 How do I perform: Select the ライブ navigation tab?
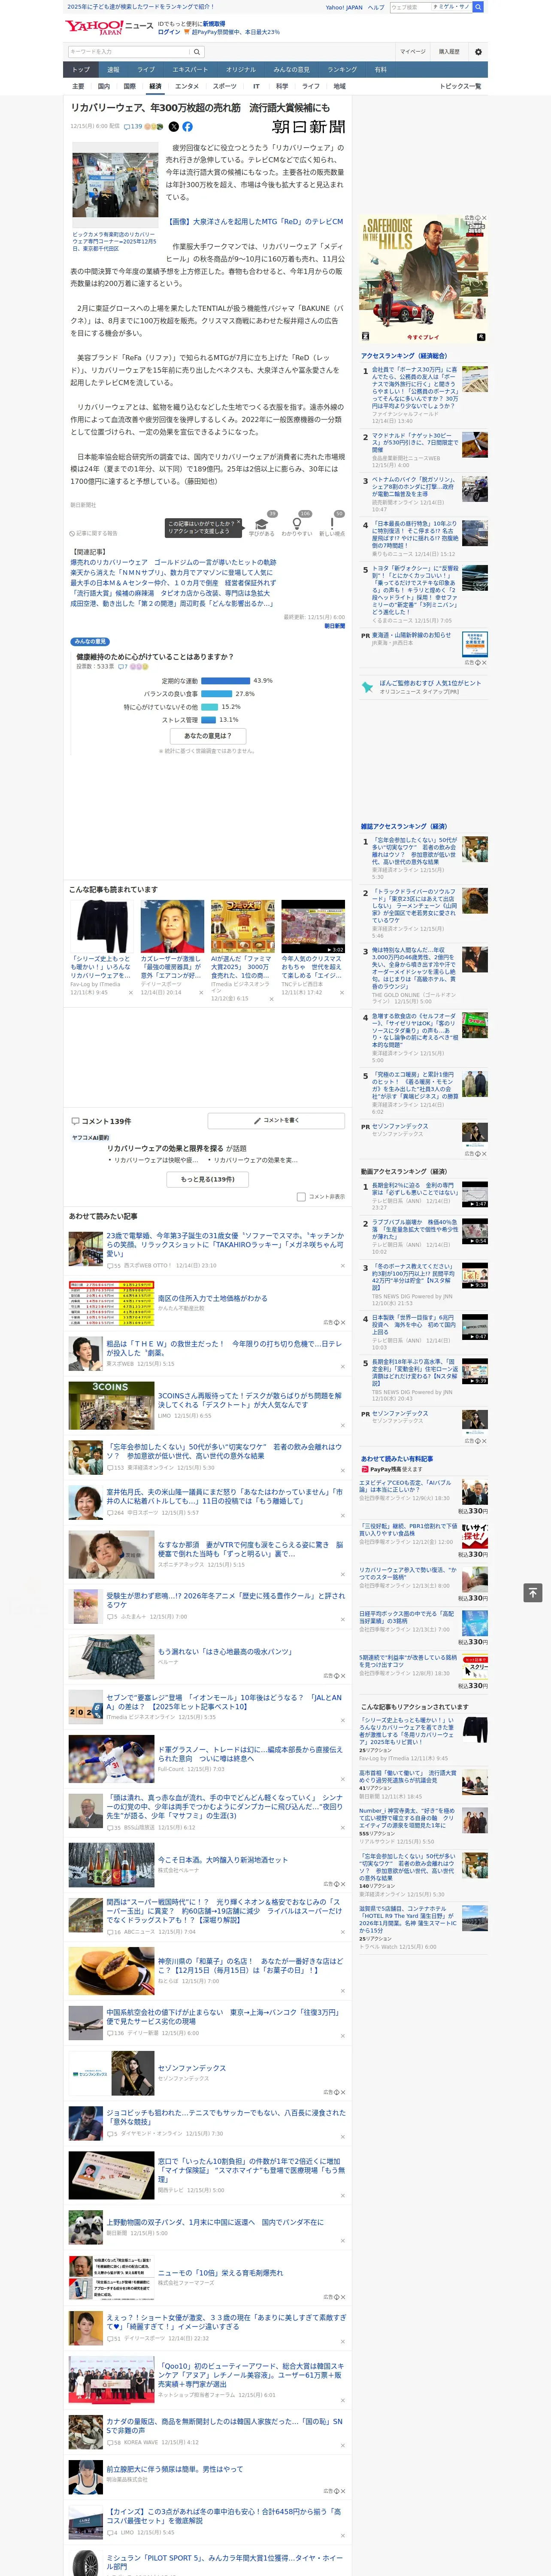(x=146, y=70)
